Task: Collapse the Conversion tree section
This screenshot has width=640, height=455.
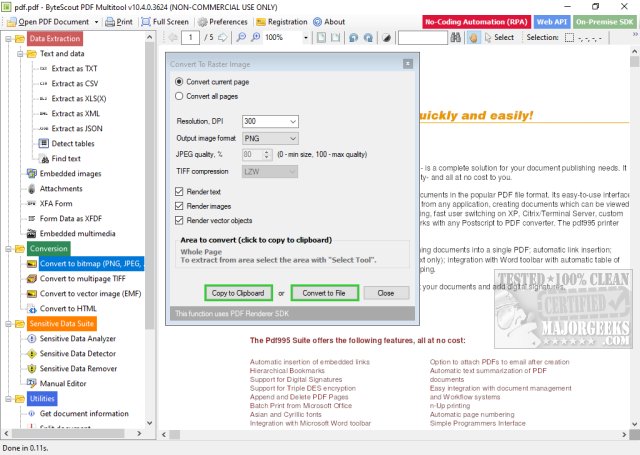Action: 8,249
